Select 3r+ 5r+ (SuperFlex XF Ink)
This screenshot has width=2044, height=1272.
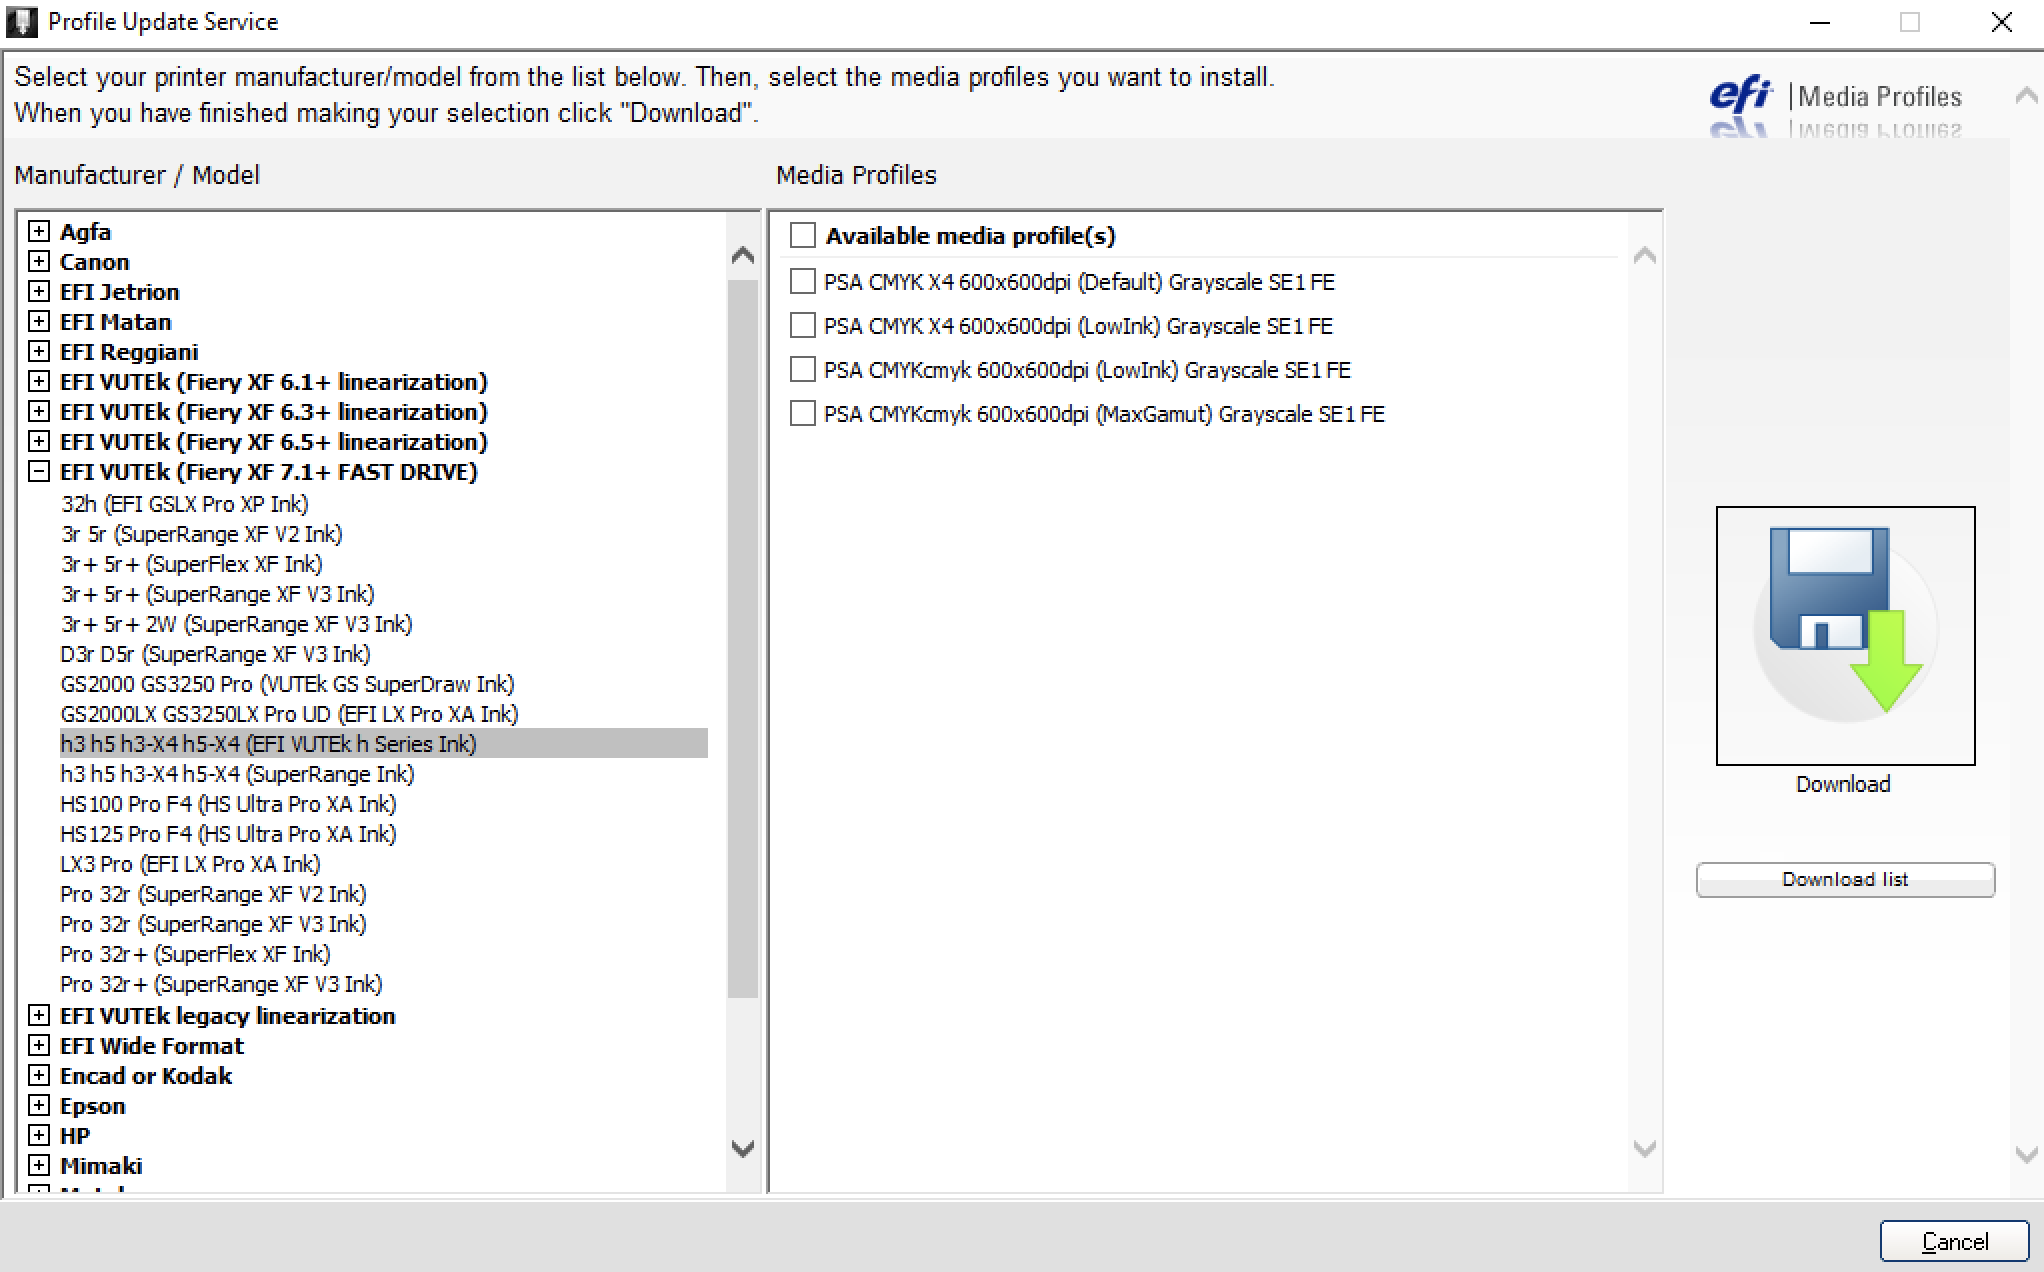pyautogui.click(x=191, y=564)
